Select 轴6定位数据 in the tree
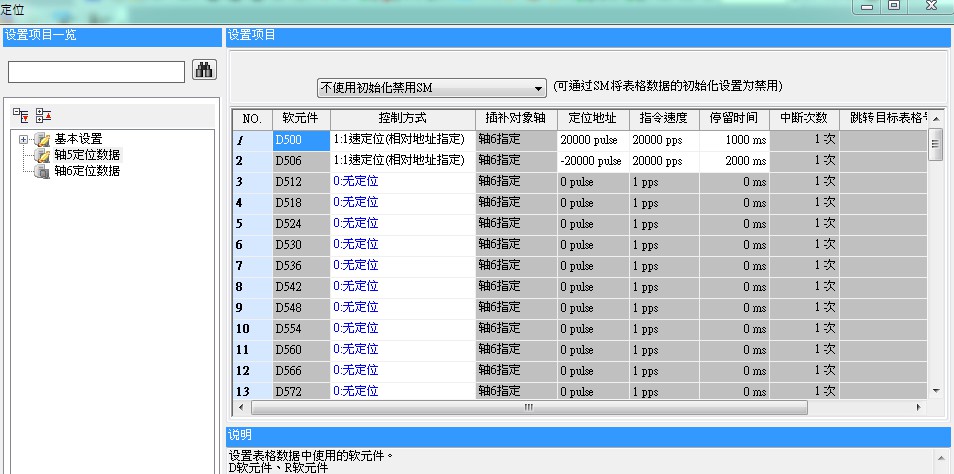The image size is (954, 474). pos(87,171)
